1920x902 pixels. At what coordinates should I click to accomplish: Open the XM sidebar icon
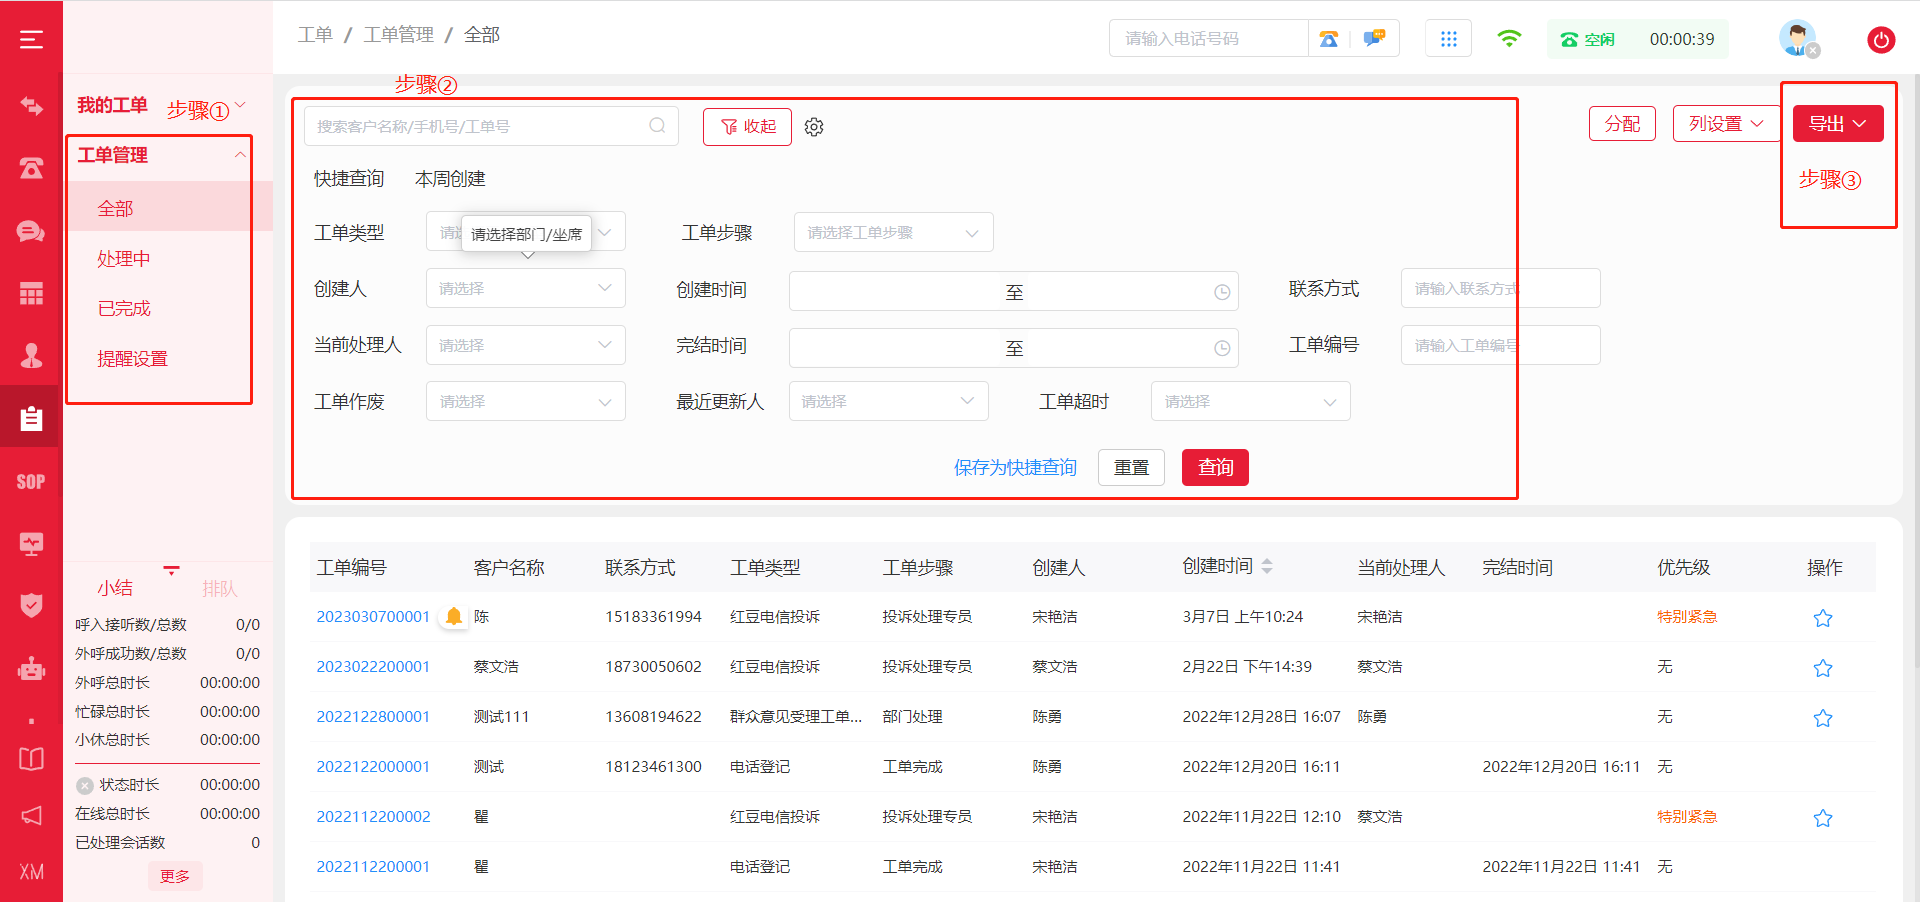(31, 872)
